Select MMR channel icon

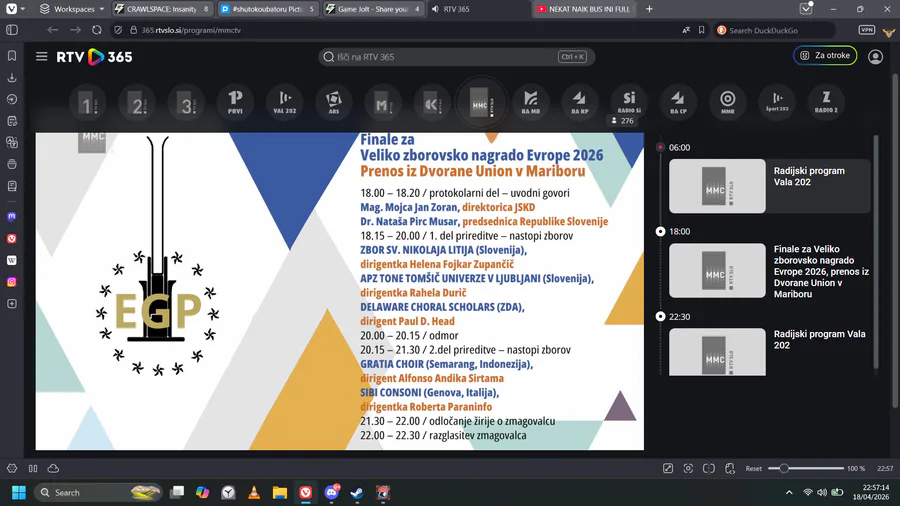click(x=728, y=102)
